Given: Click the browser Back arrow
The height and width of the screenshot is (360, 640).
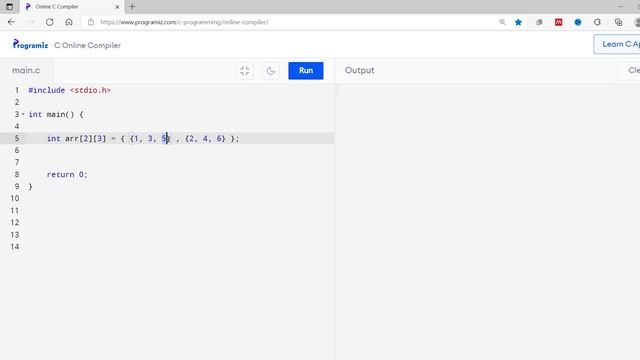Looking at the screenshot, I should pos(11,22).
